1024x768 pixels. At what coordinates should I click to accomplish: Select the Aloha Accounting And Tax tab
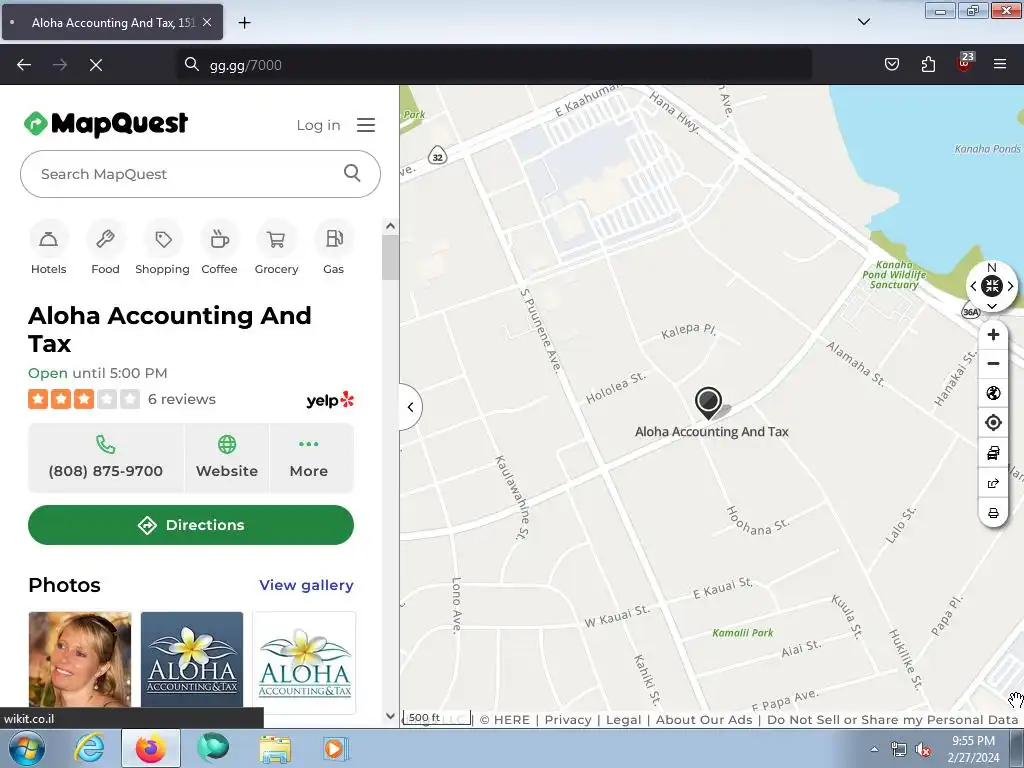point(112,22)
